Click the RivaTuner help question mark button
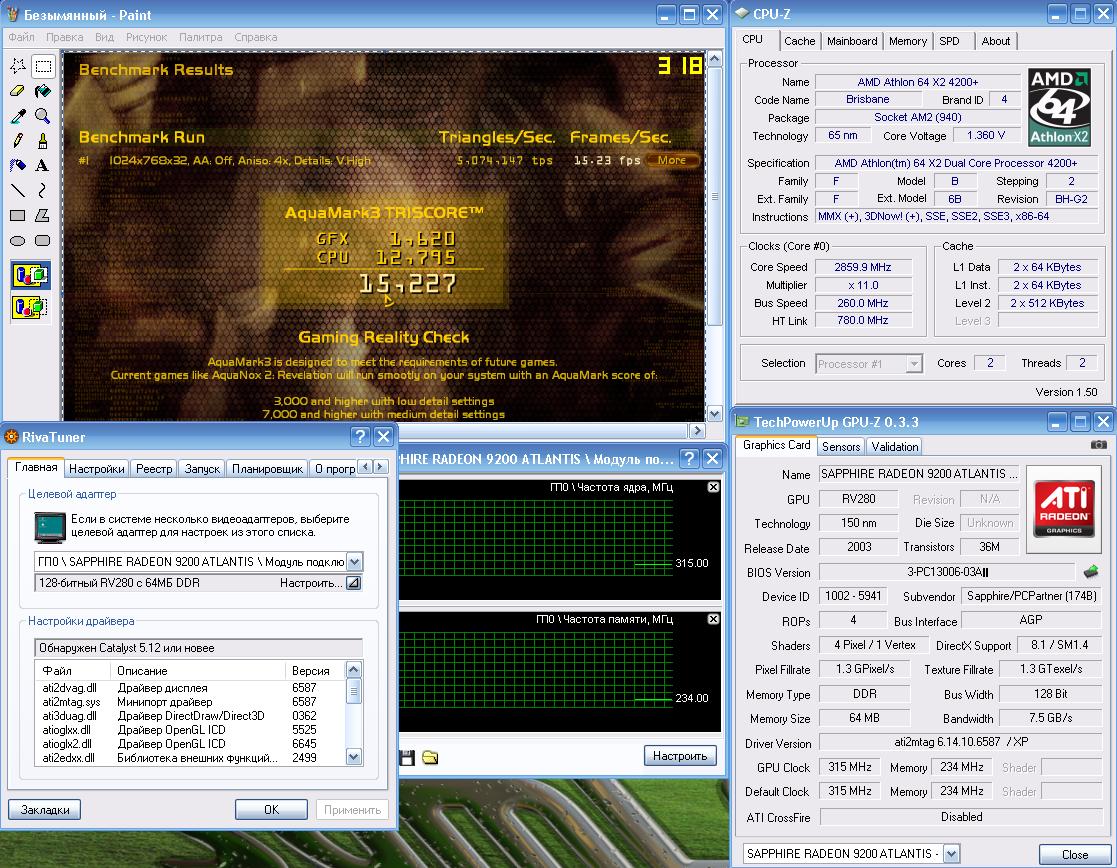 (x=360, y=436)
